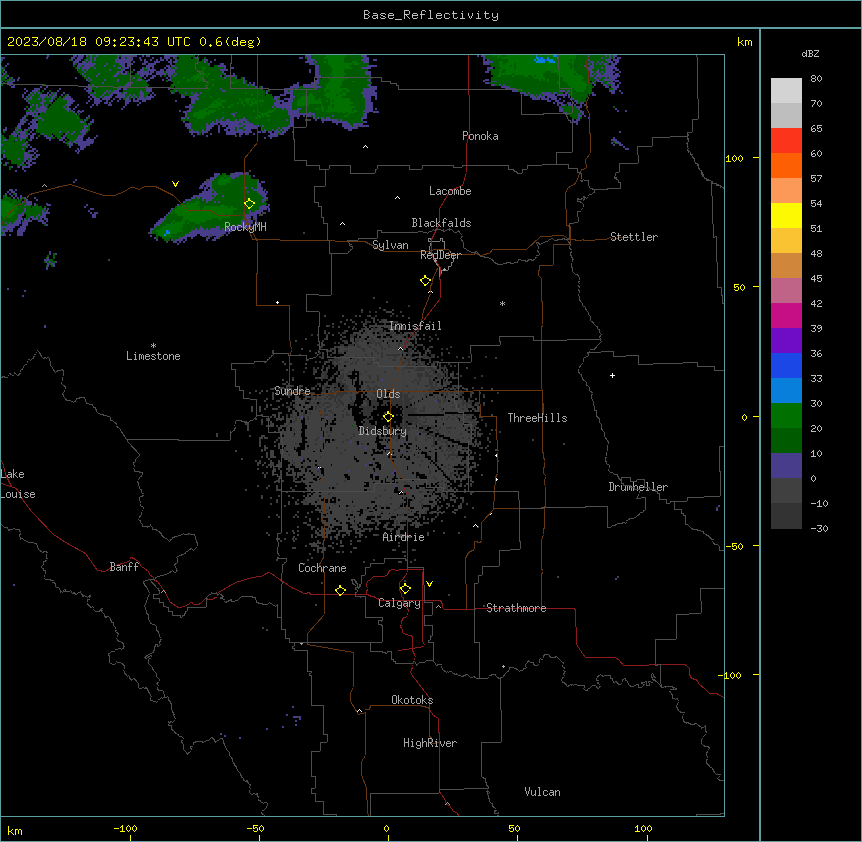The image size is (862, 842).
Task: Click the white plus marker north of Drumheller
Action: coord(612,375)
